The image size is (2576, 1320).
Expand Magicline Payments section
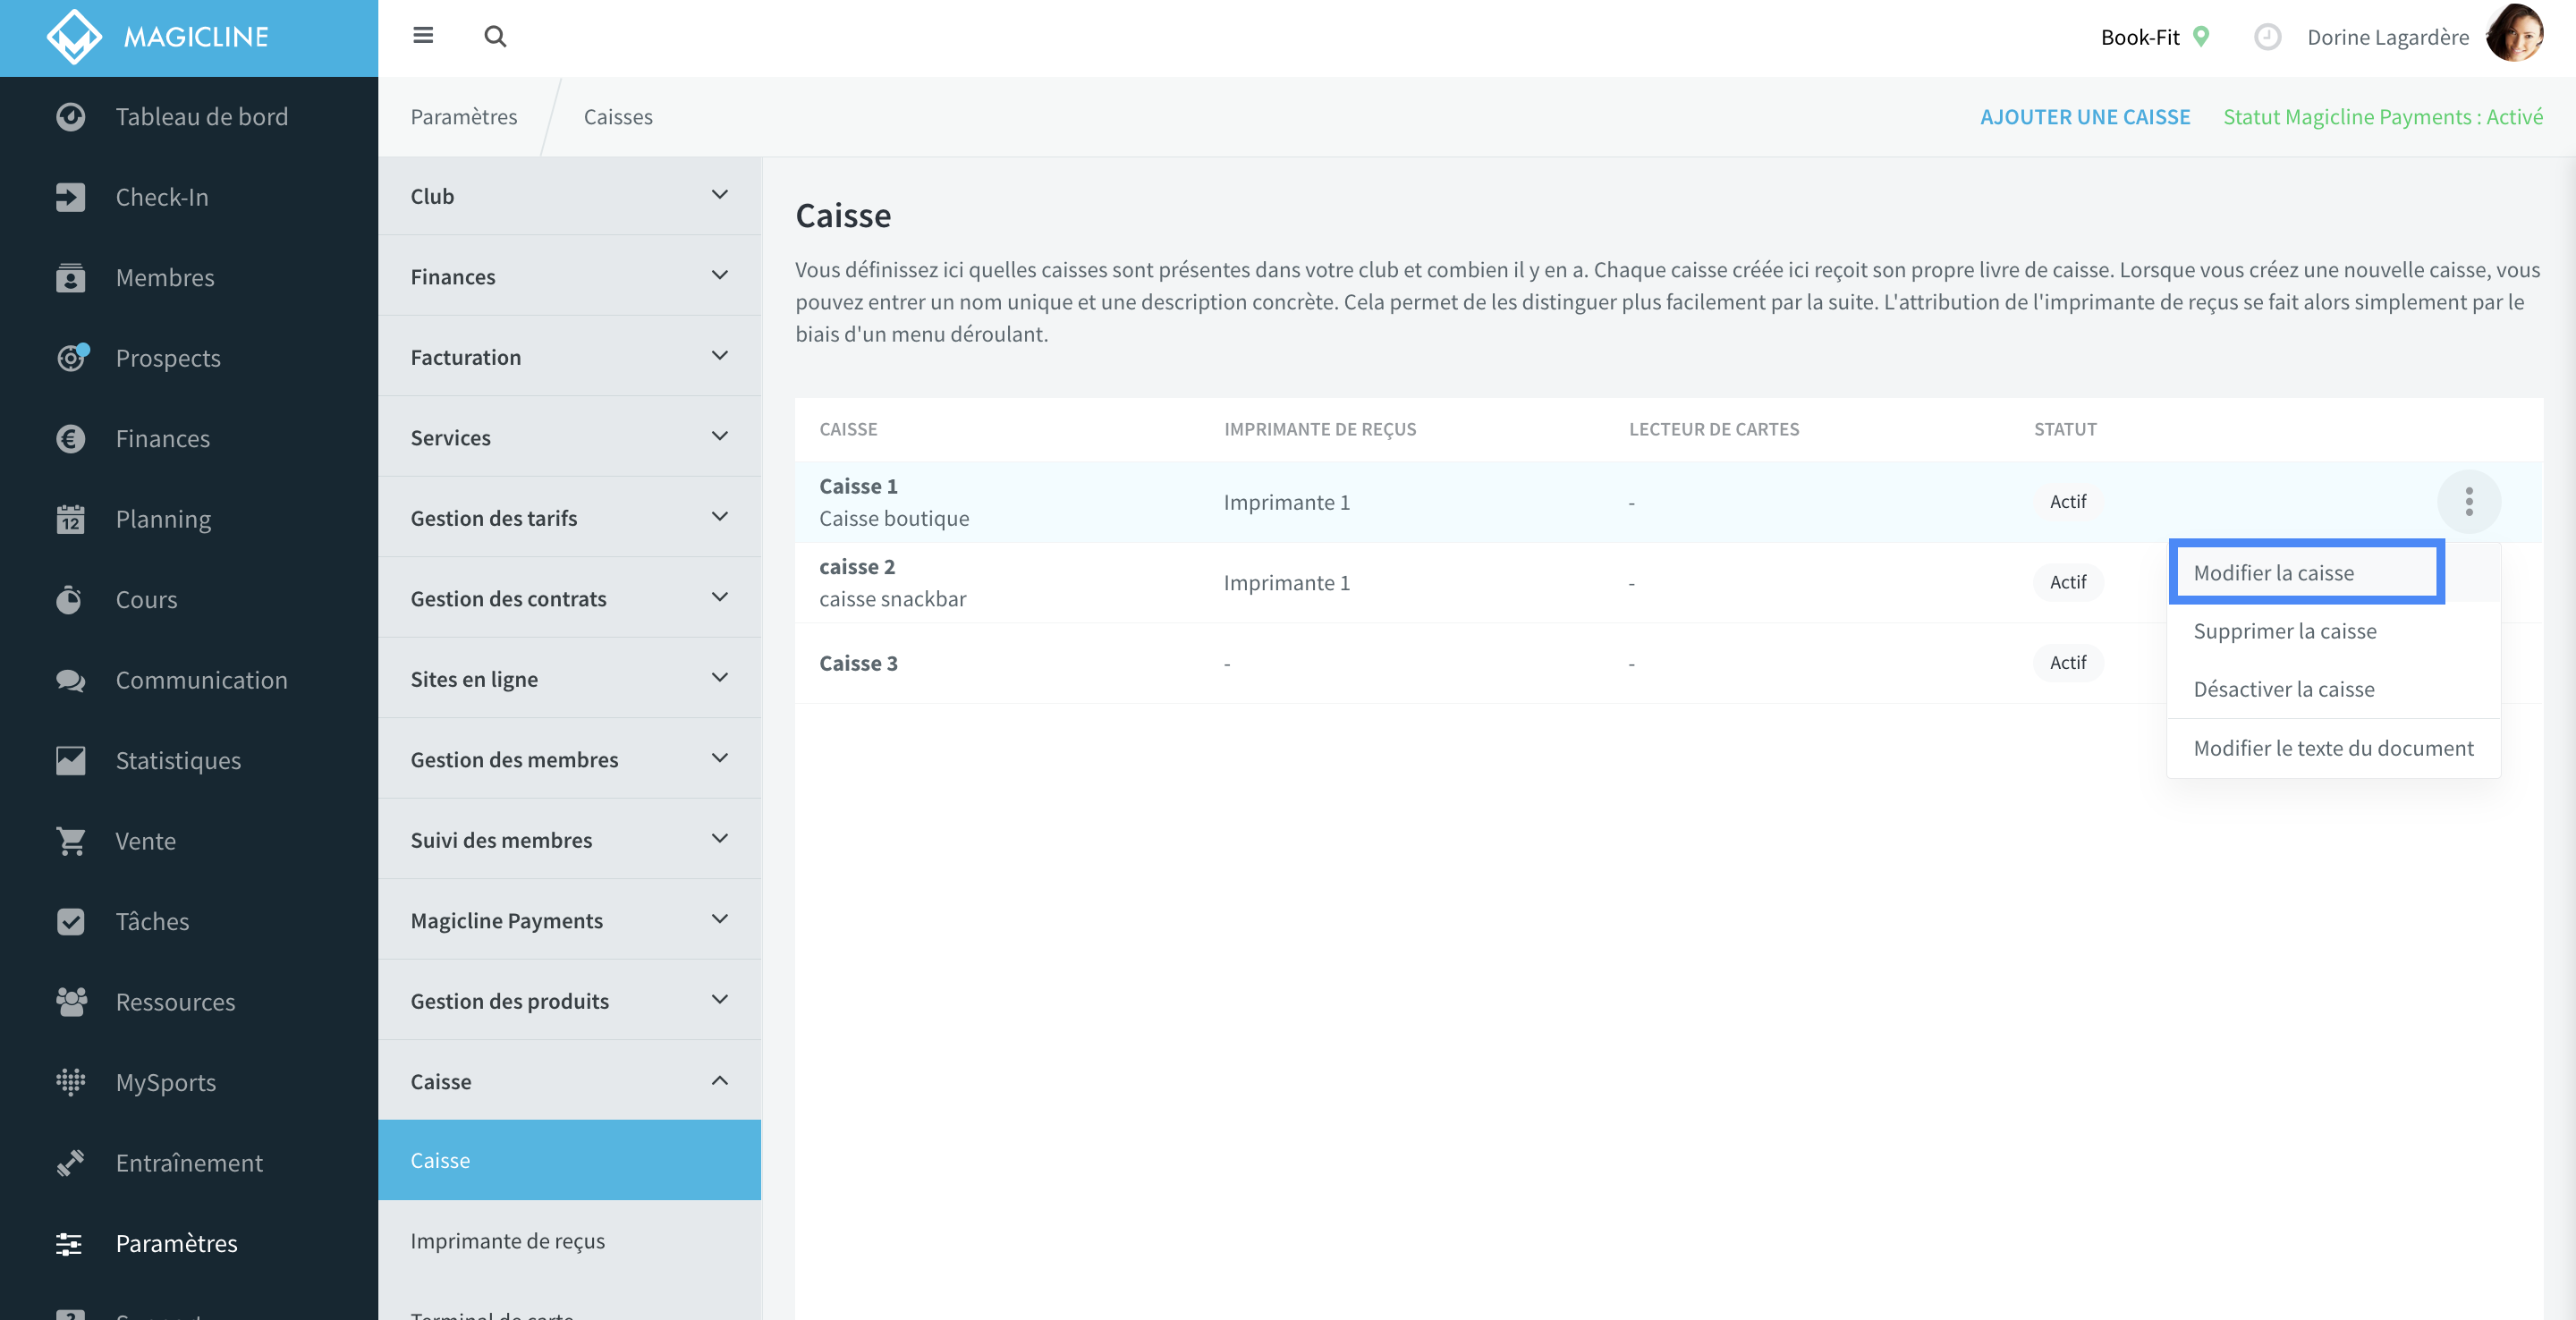click(569, 920)
